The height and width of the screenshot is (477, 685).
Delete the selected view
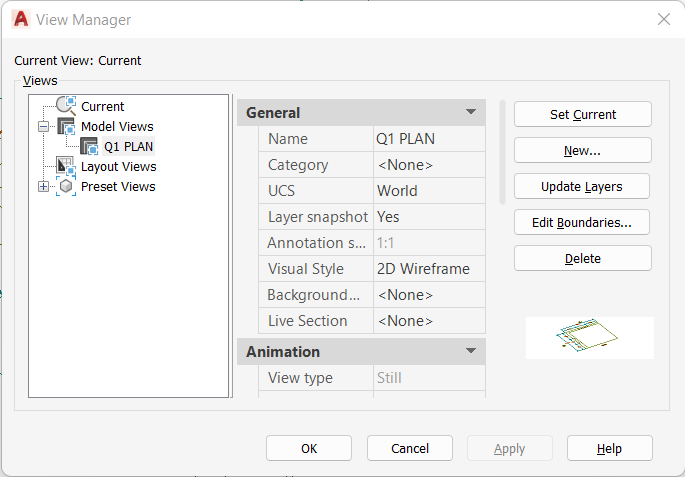(x=582, y=258)
